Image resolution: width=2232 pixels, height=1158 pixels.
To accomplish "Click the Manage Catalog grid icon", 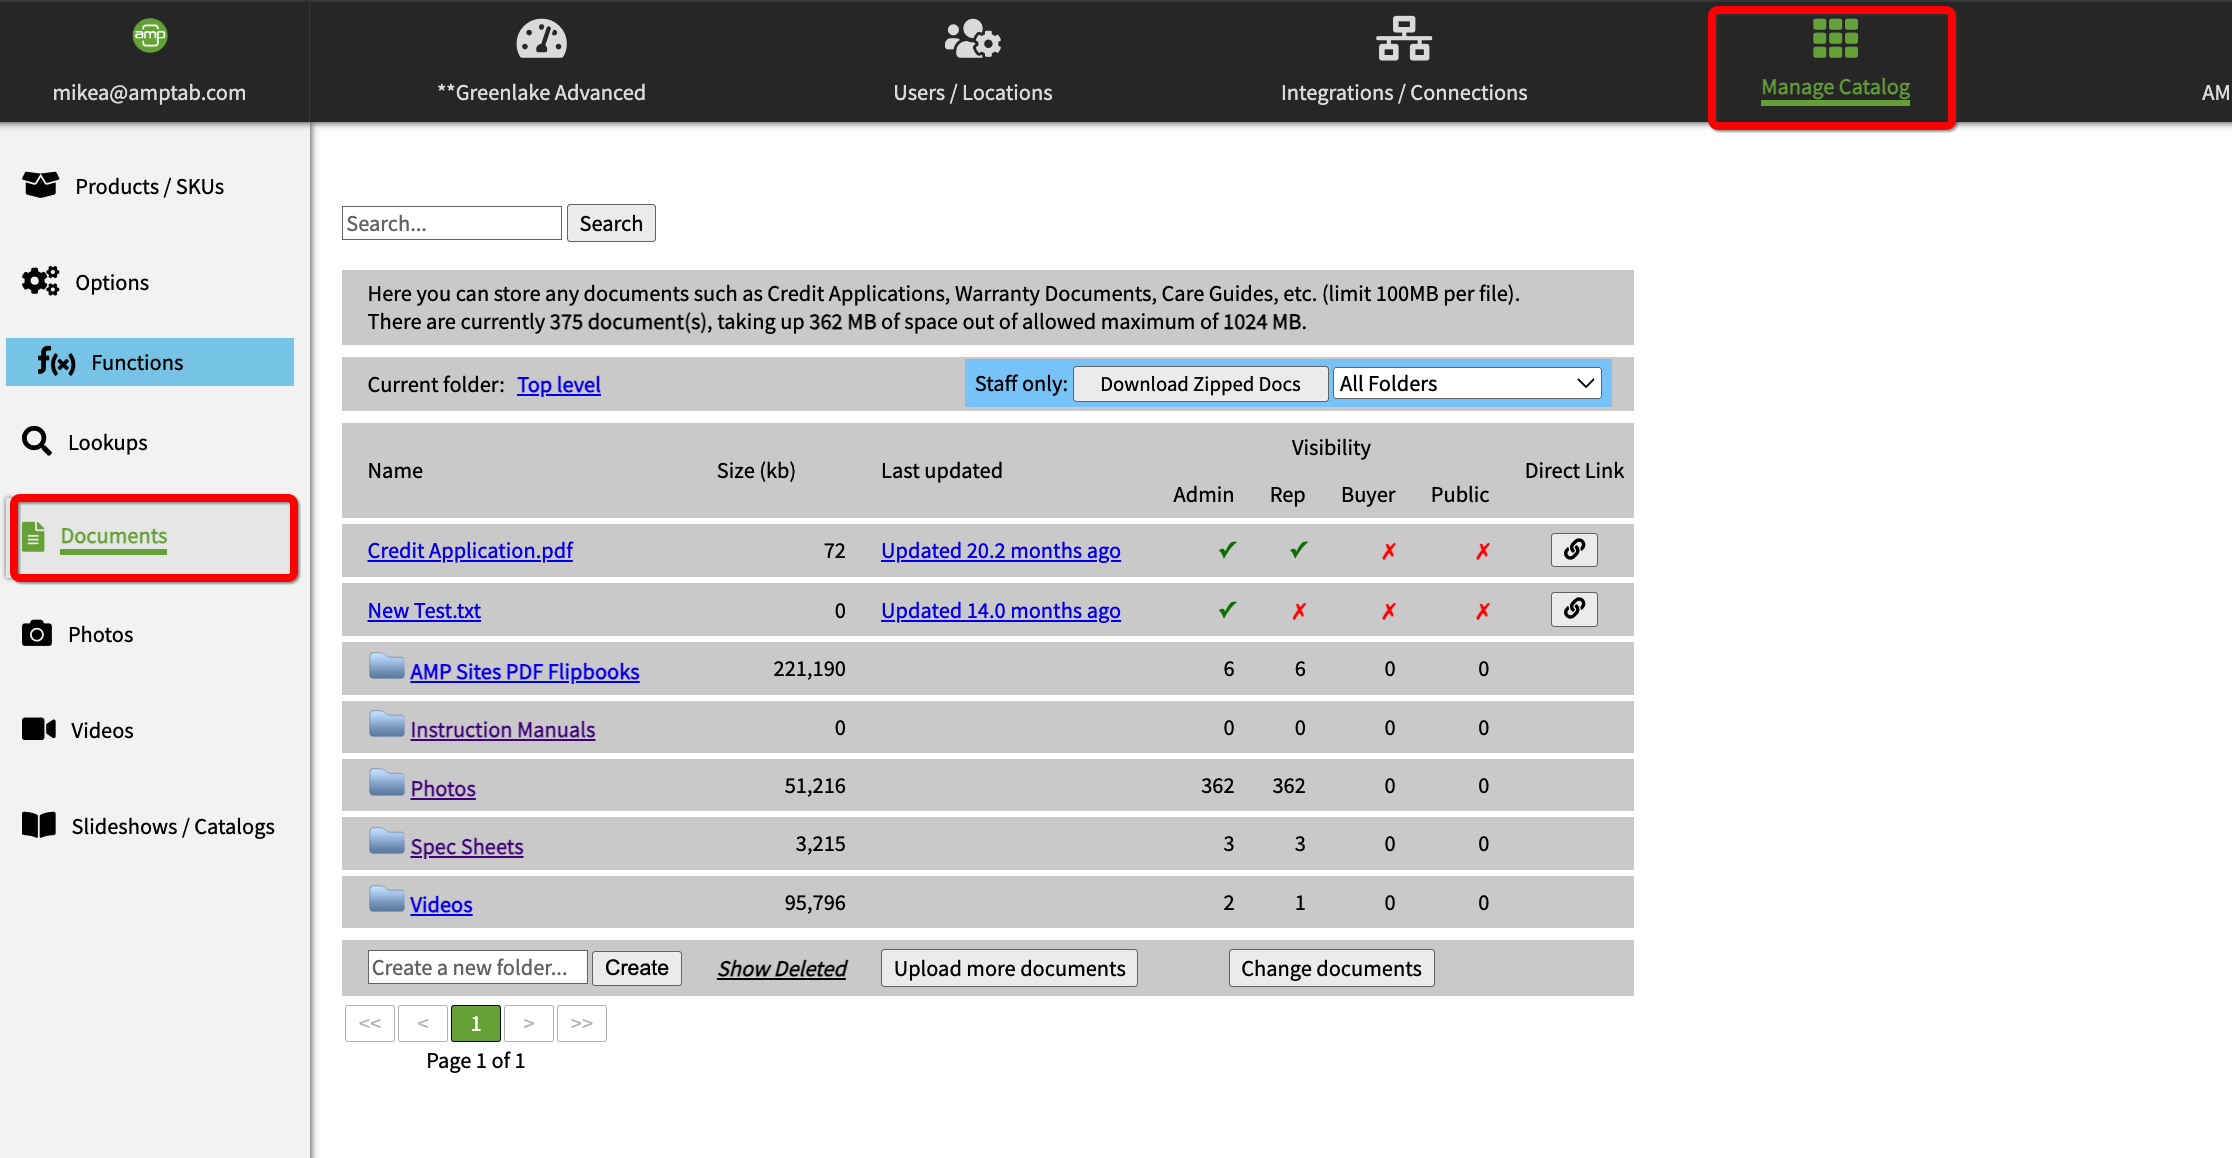I will click(x=1835, y=39).
